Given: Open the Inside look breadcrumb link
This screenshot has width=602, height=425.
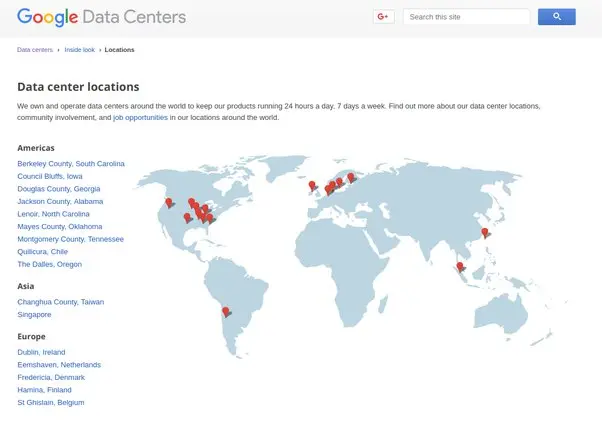Looking at the screenshot, I should pos(79,50).
